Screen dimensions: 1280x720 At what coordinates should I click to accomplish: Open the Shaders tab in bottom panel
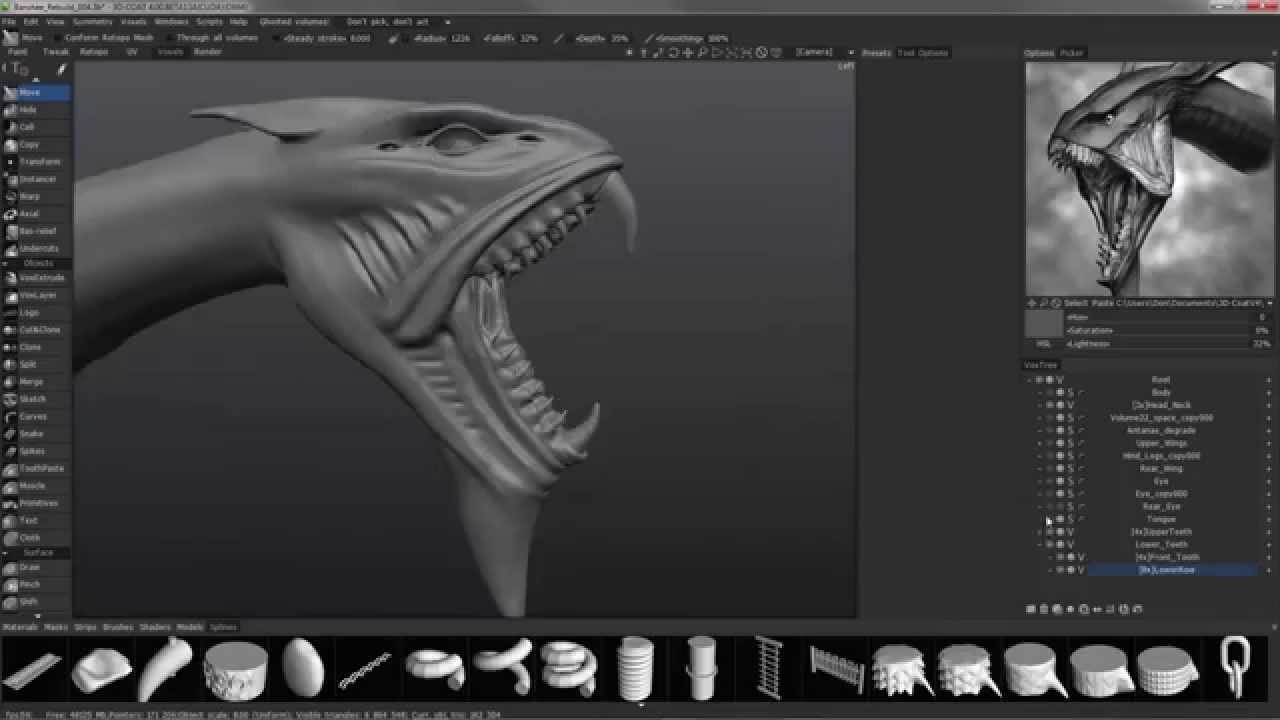click(x=155, y=627)
